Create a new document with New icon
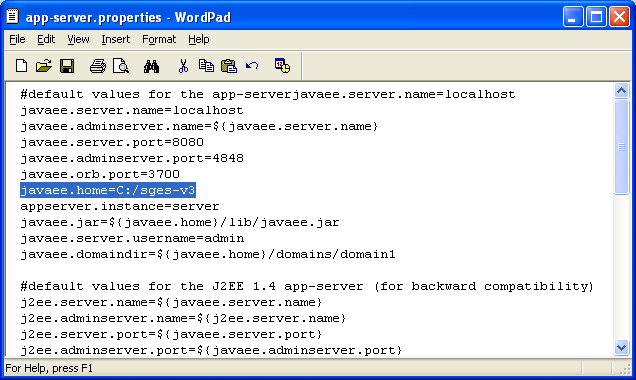Image resolution: width=636 pixels, height=380 pixels. point(21,66)
